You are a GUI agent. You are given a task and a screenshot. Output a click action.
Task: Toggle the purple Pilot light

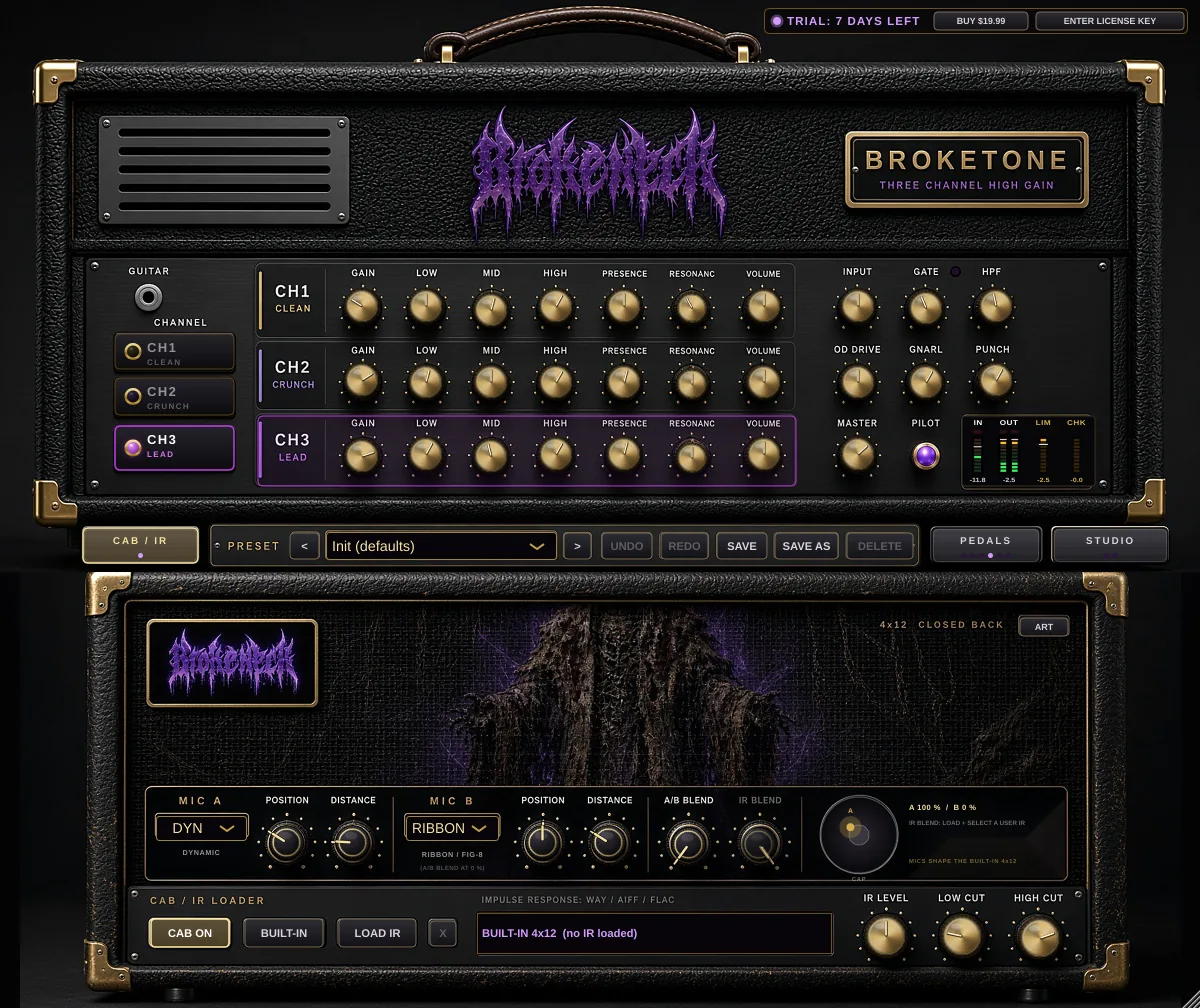click(x=926, y=456)
